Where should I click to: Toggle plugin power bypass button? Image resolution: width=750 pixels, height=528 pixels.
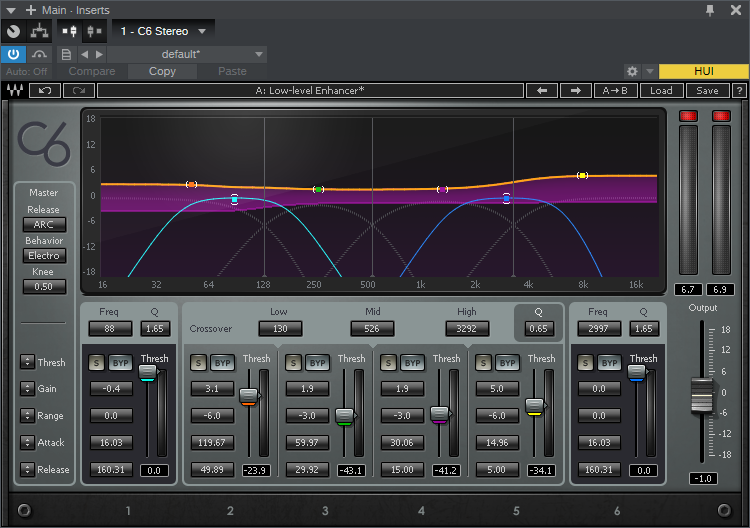pyautogui.click(x=13, y=54)
